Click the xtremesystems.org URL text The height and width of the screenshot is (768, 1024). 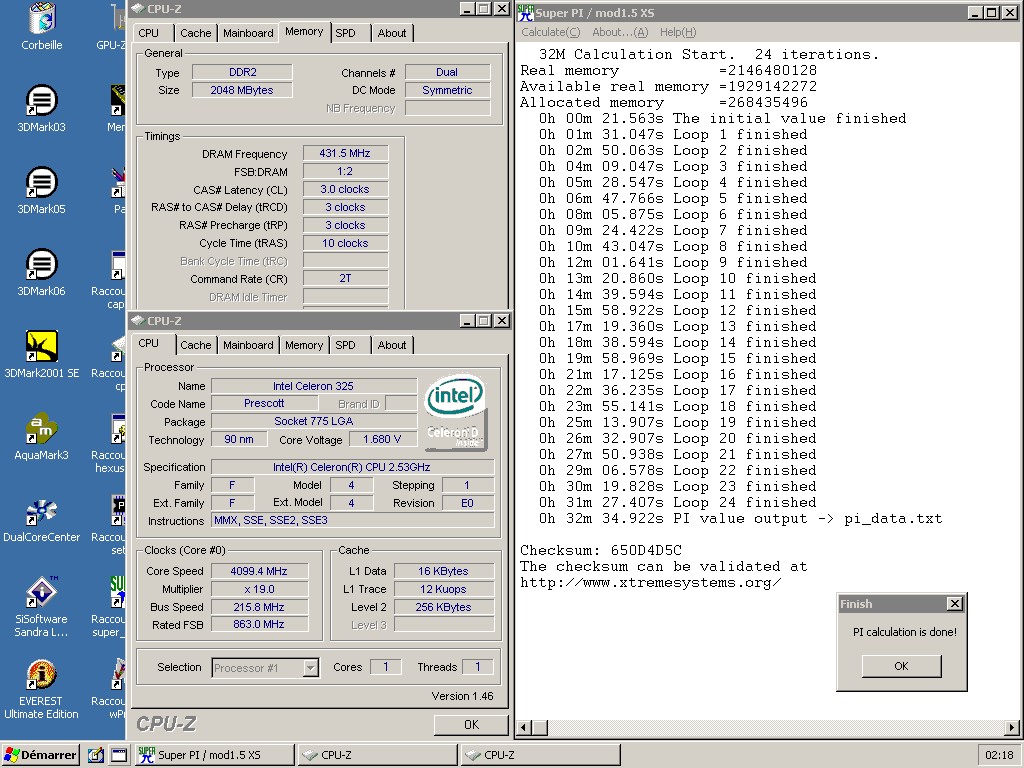point(650,583)
